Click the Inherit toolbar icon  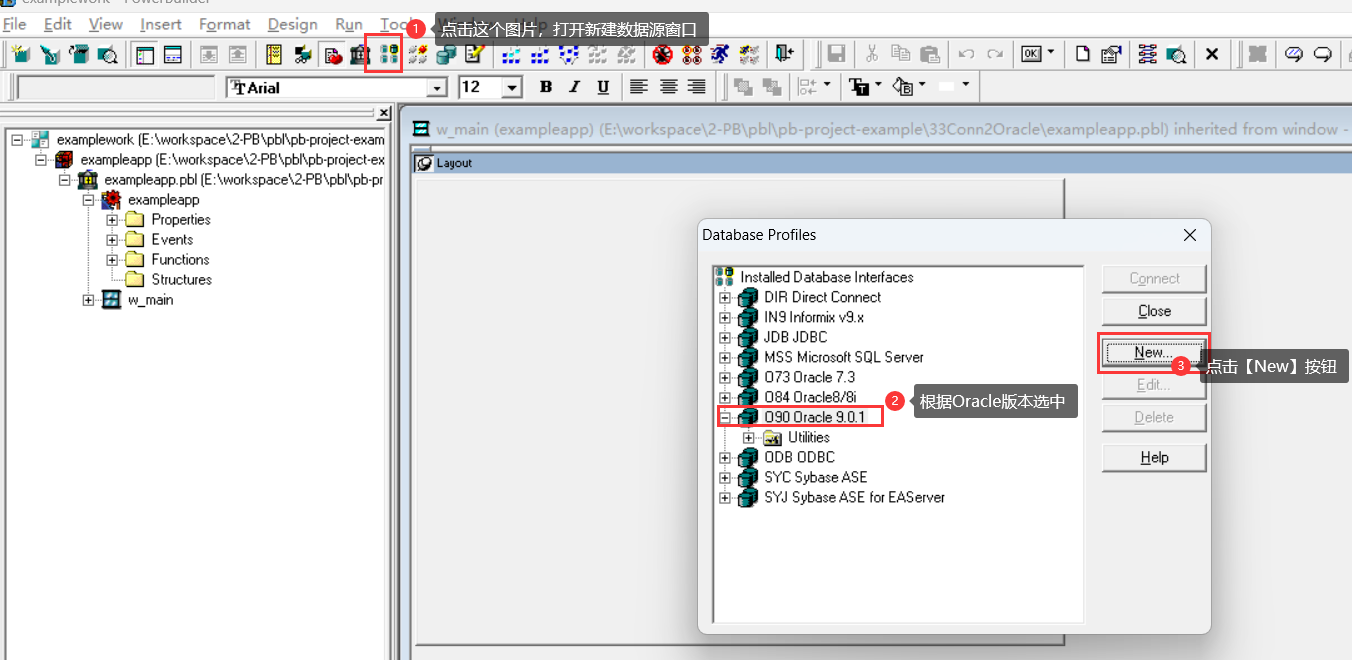coord(49,54)
